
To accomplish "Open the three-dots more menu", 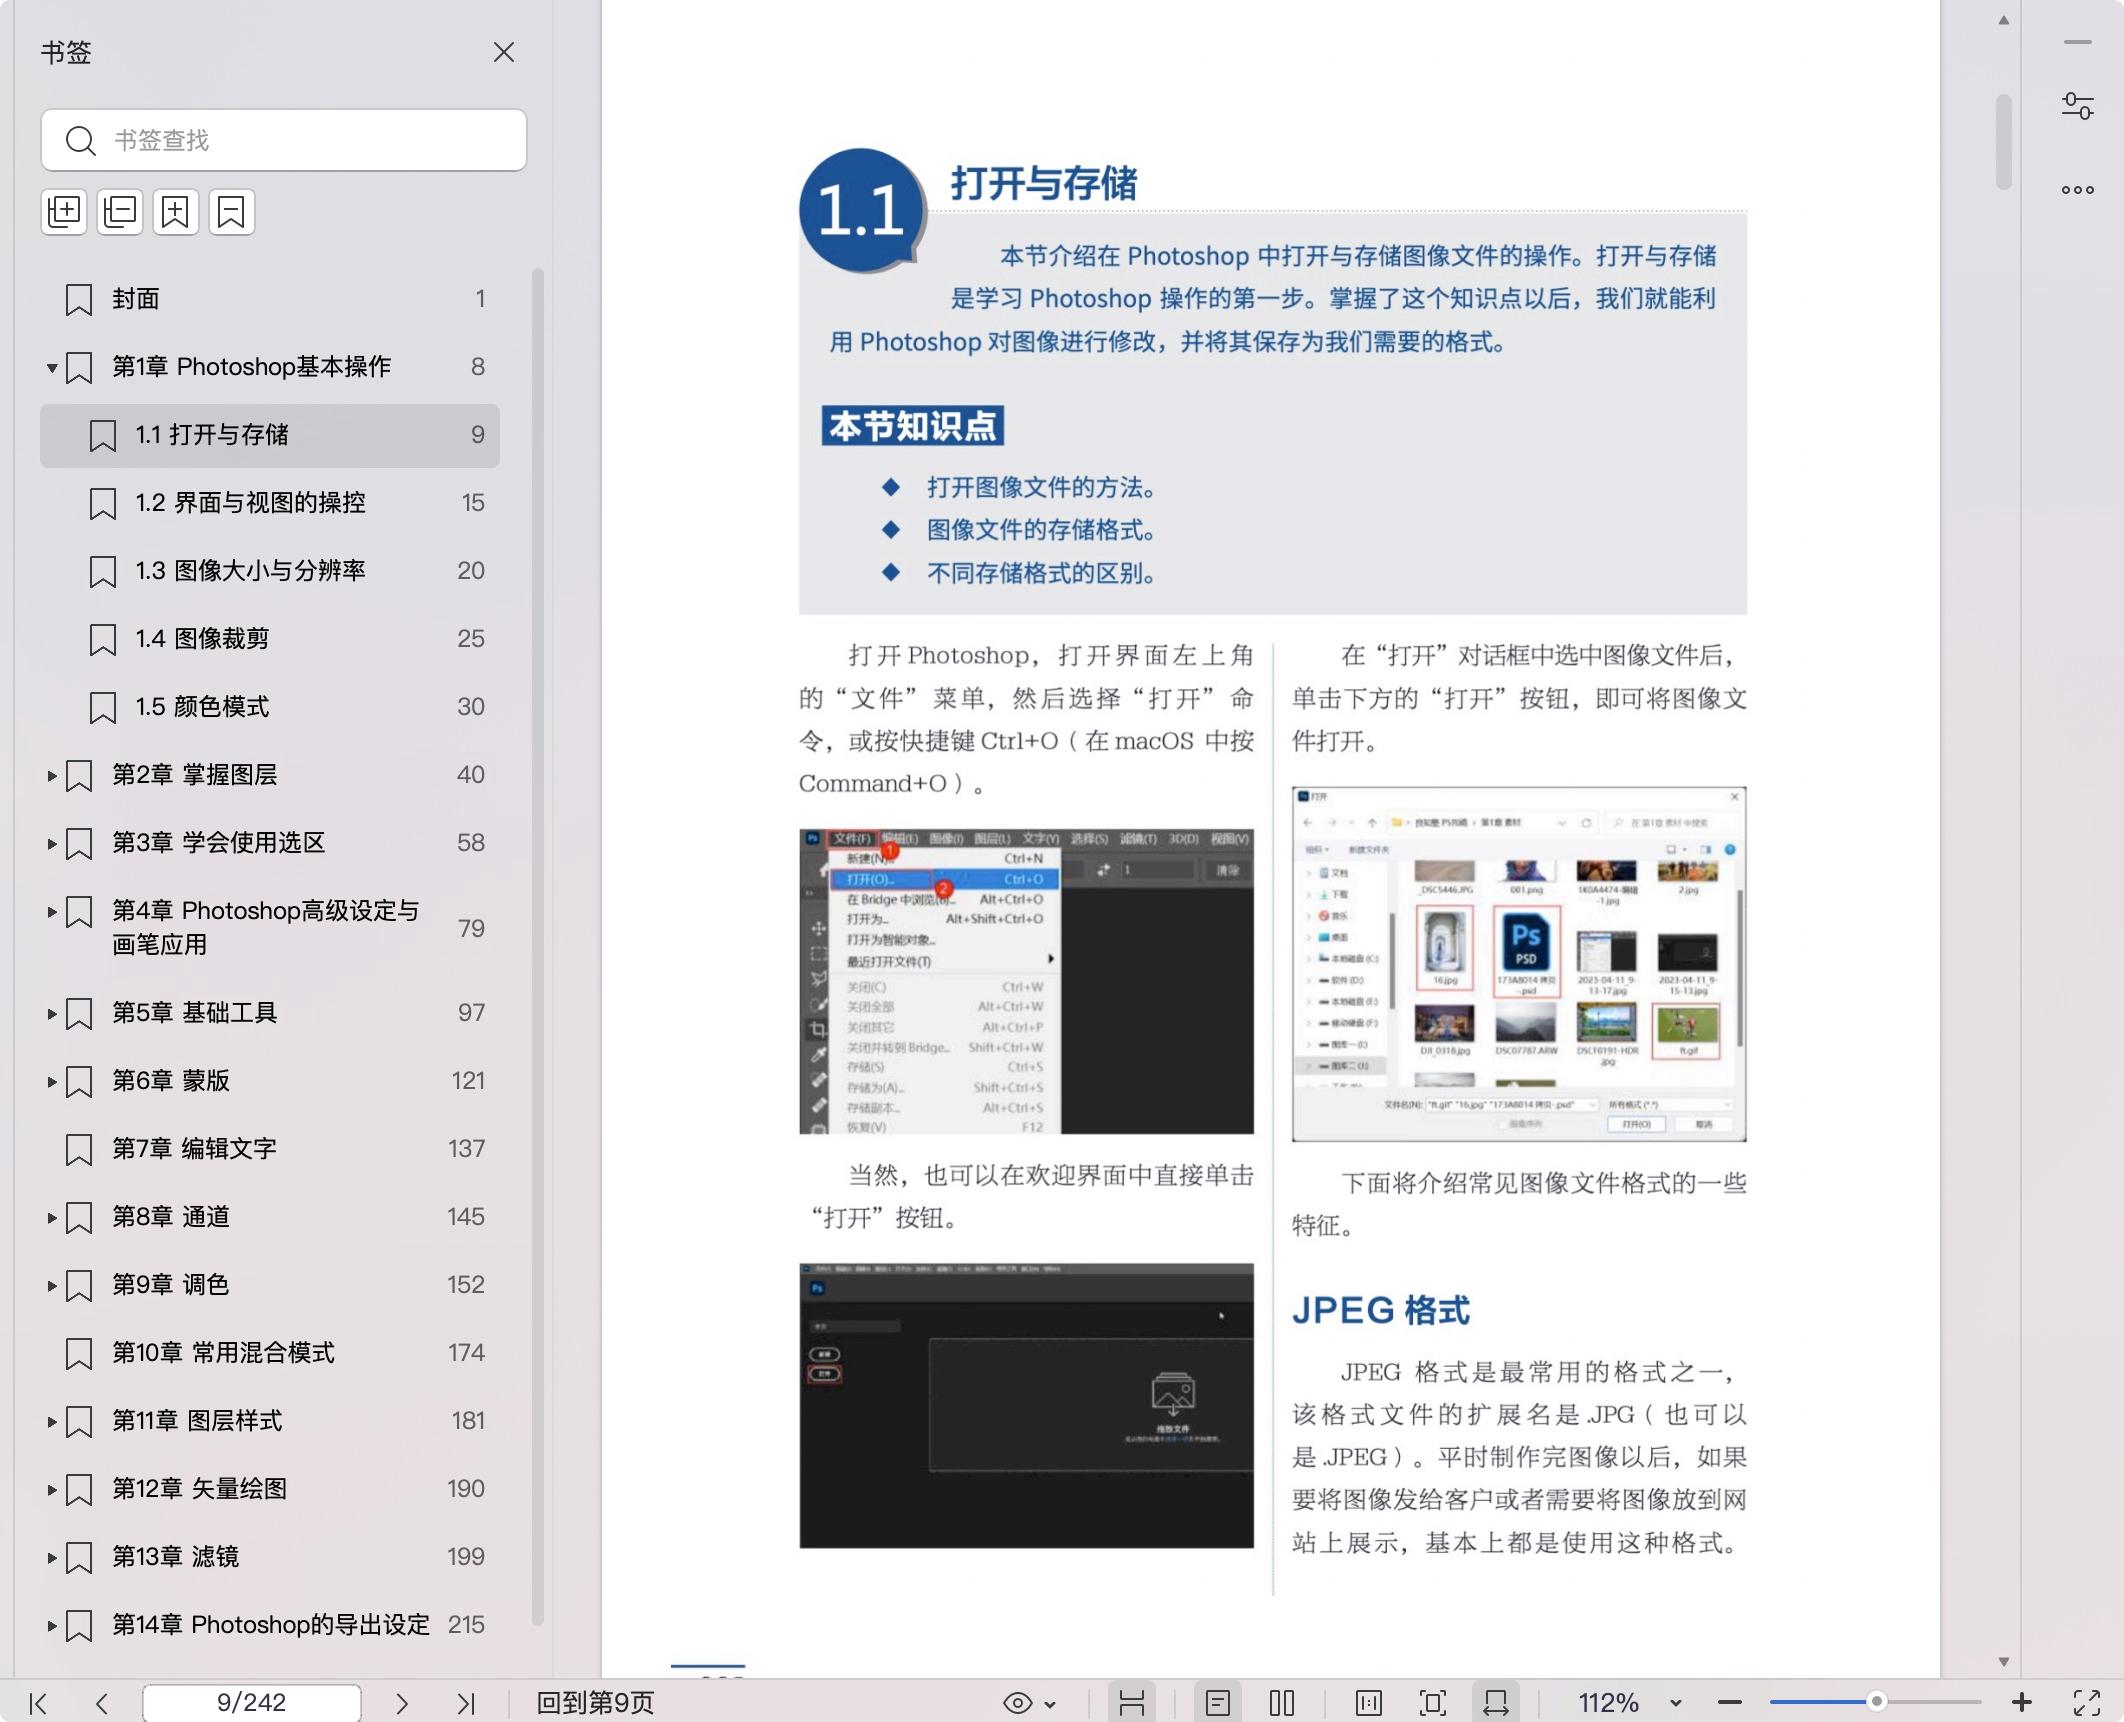I will (x=2077, y=190).
